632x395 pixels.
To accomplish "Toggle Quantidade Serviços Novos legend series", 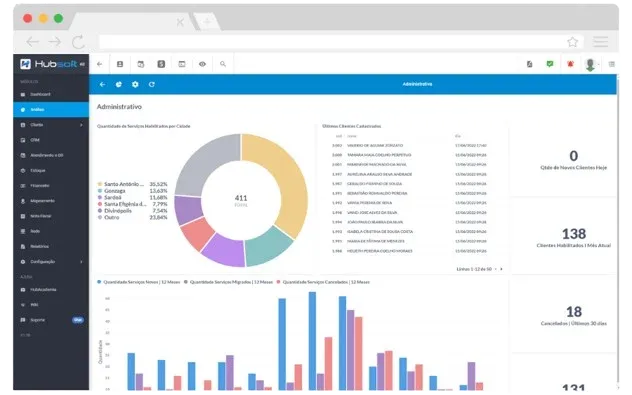I will click(x=138, y=282).
